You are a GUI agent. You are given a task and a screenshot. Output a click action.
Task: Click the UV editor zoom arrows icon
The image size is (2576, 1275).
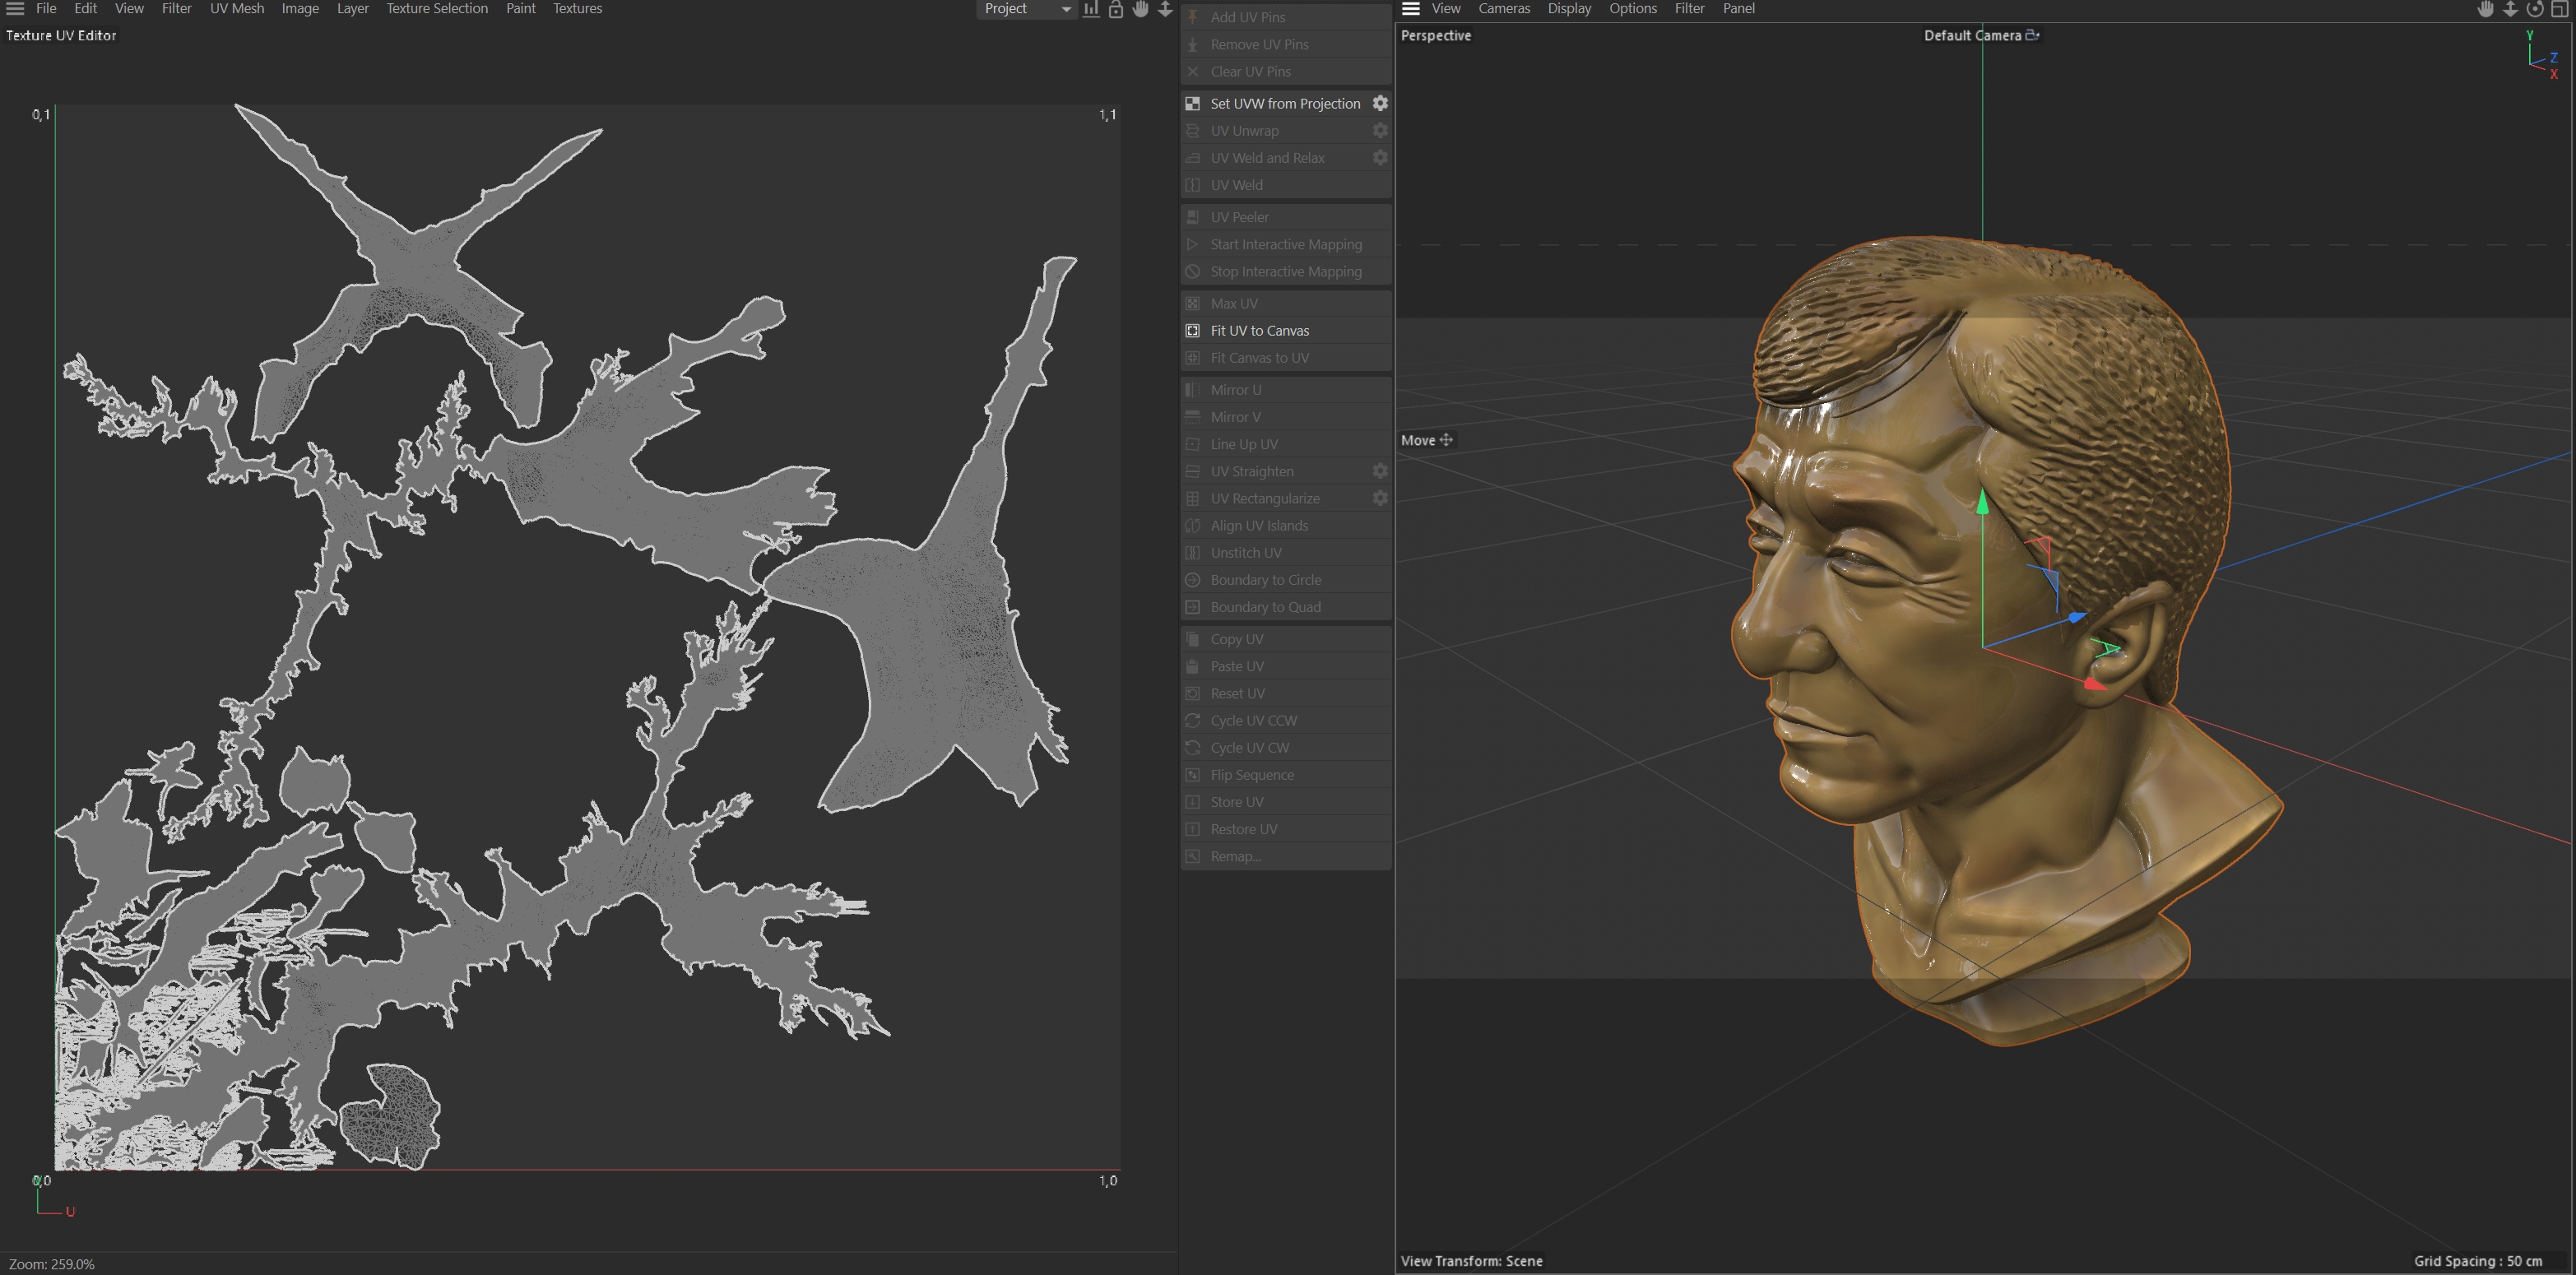click(x=1165, y=9)
